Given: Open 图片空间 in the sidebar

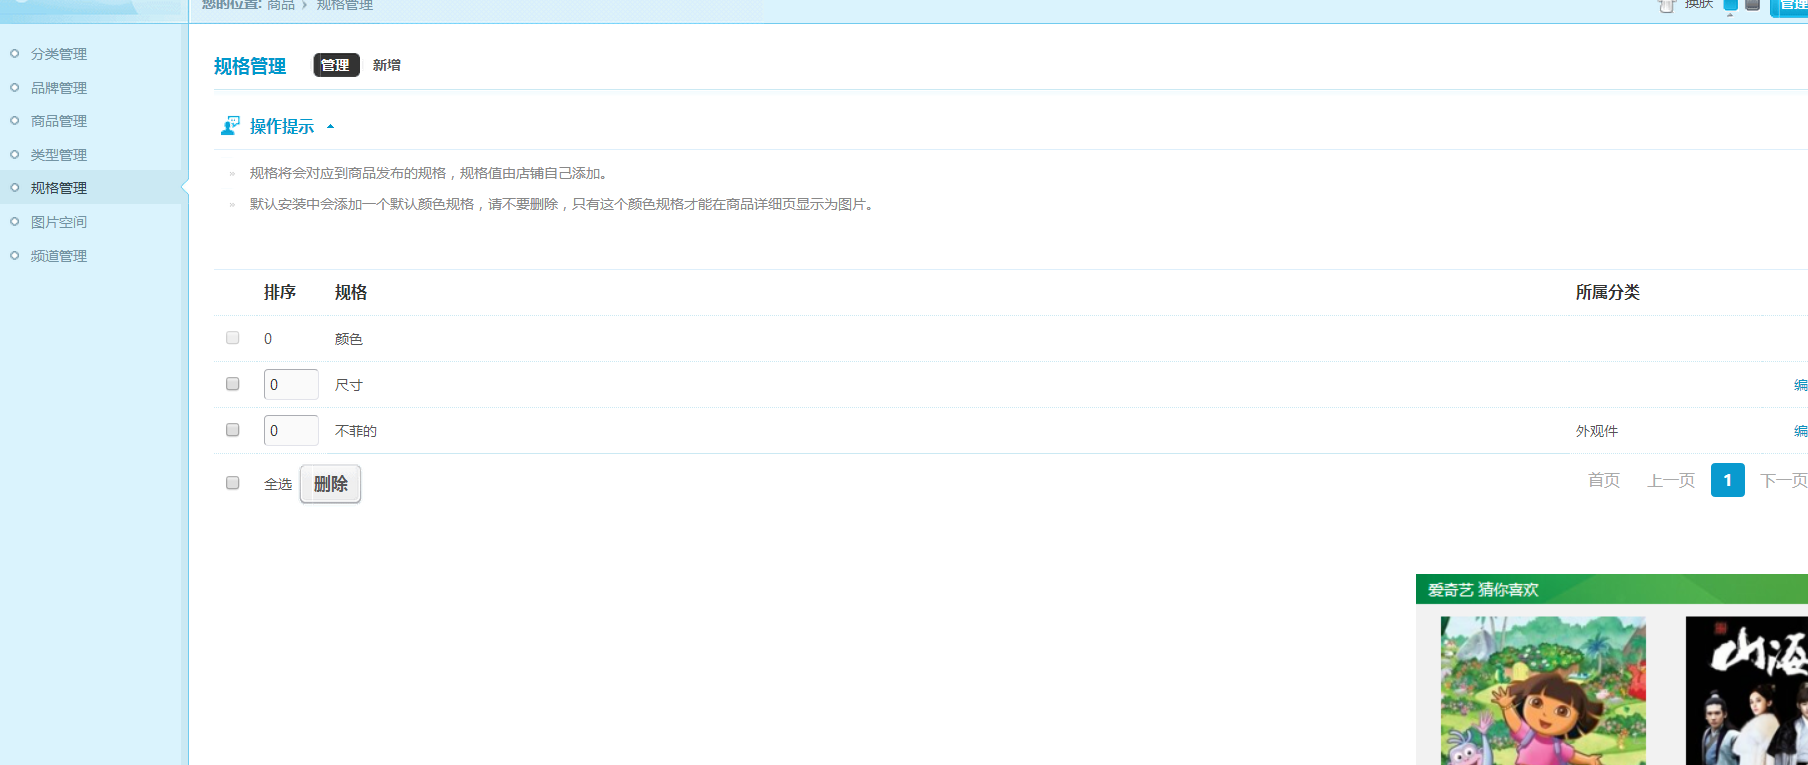Looking at the screenshot, I should (x=58, y=222).
